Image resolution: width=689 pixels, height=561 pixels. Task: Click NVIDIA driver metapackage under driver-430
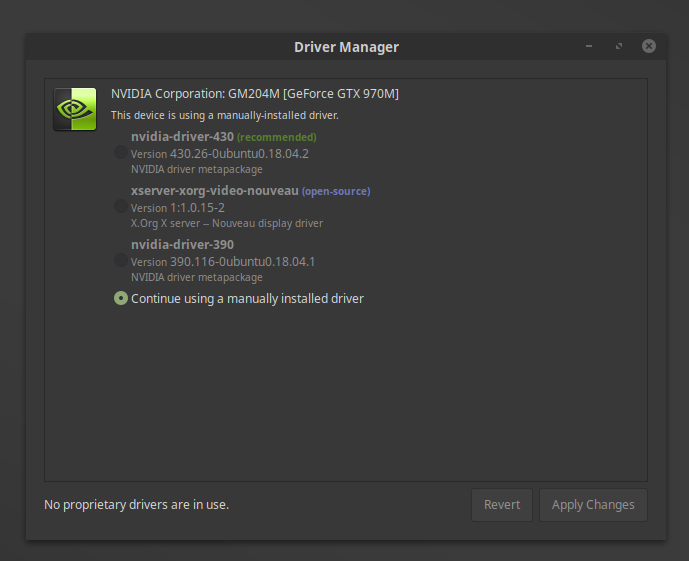click(x=197, y=169)
